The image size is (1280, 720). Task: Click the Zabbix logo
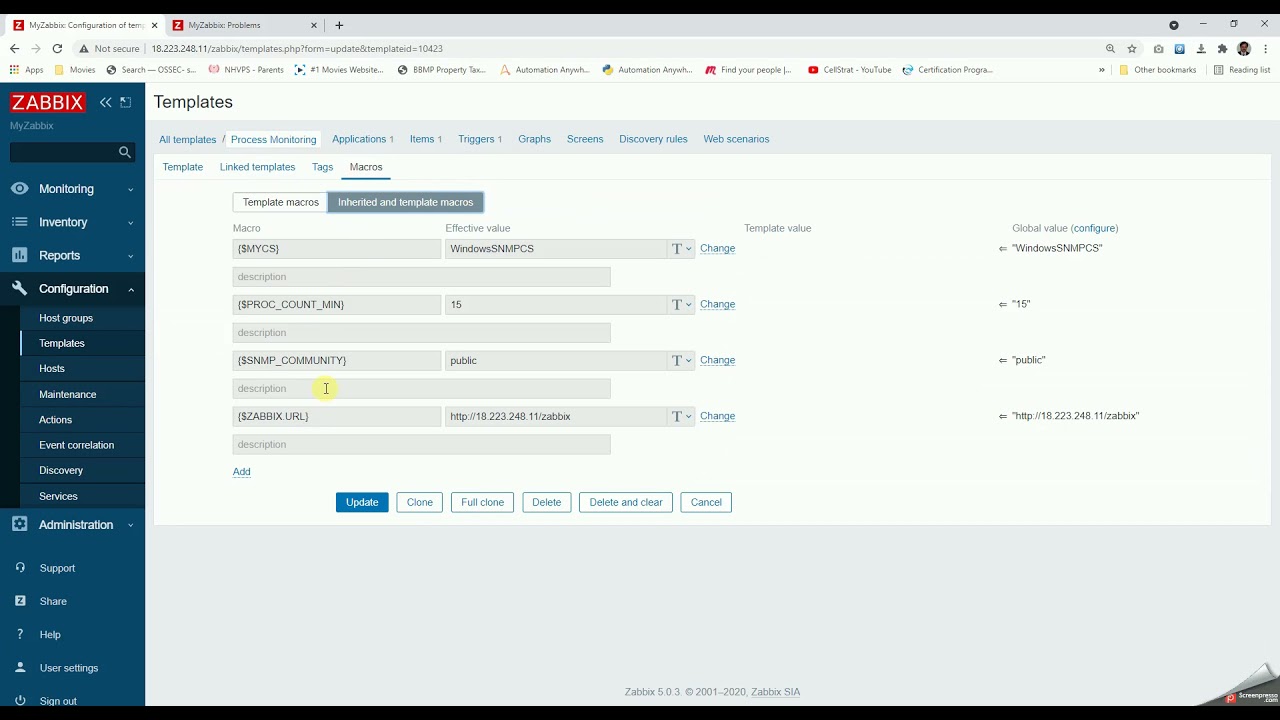click(x=47, y=102)
